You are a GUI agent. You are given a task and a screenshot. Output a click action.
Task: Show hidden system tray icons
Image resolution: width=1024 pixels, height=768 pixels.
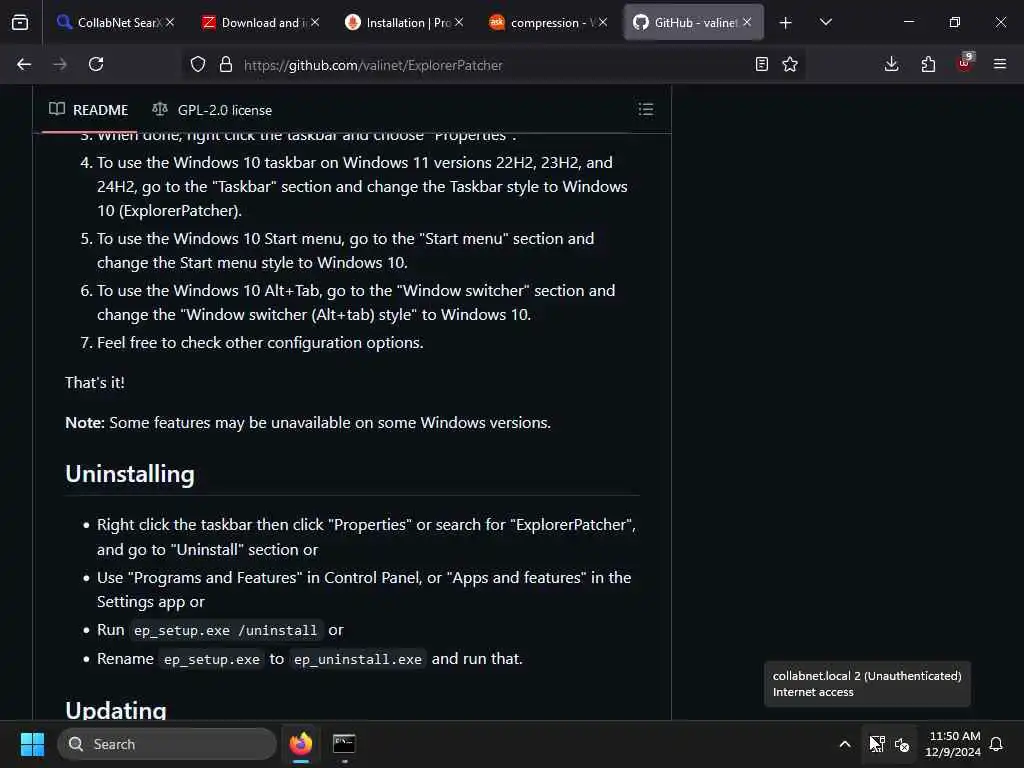[845, 744]
